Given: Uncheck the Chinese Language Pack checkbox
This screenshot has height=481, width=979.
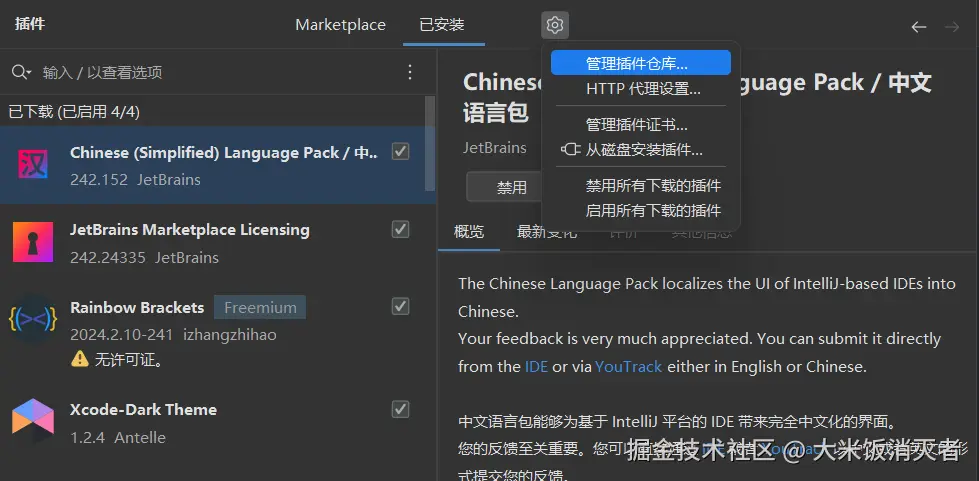Looking at the screenshot, I should click(400, 152).
